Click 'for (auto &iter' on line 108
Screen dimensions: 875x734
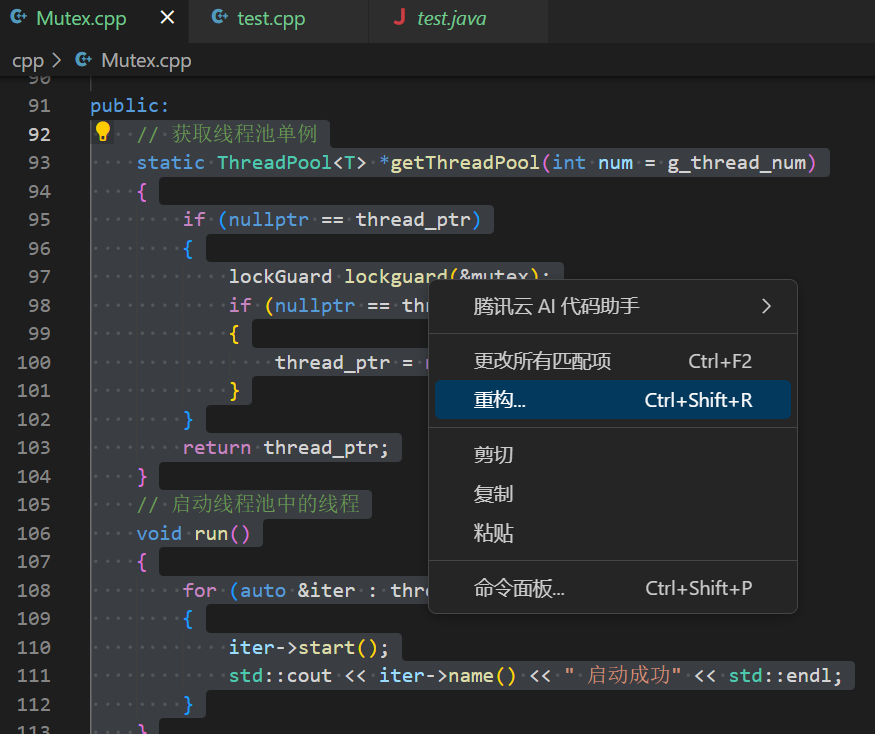(x=269, y=591)
